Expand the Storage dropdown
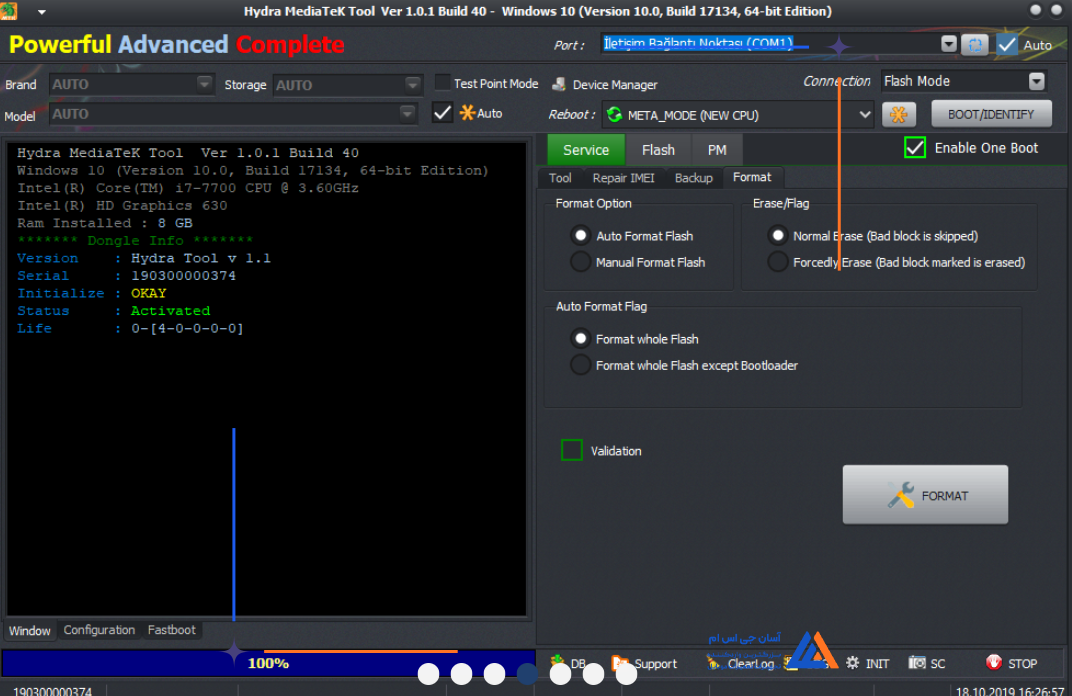 412,85
